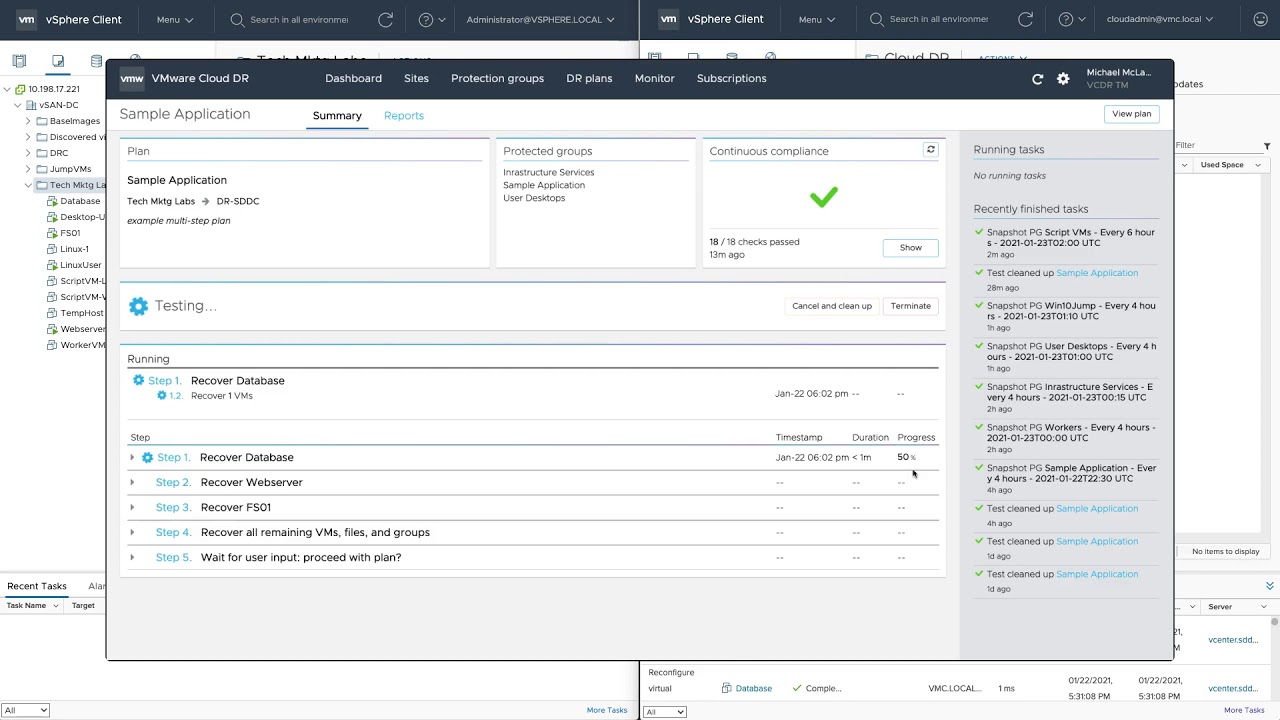Viewport: 1280px width, 720px height.
Task: Click the vSphere Client refresh icon on the left
Action: pos(385,19)
